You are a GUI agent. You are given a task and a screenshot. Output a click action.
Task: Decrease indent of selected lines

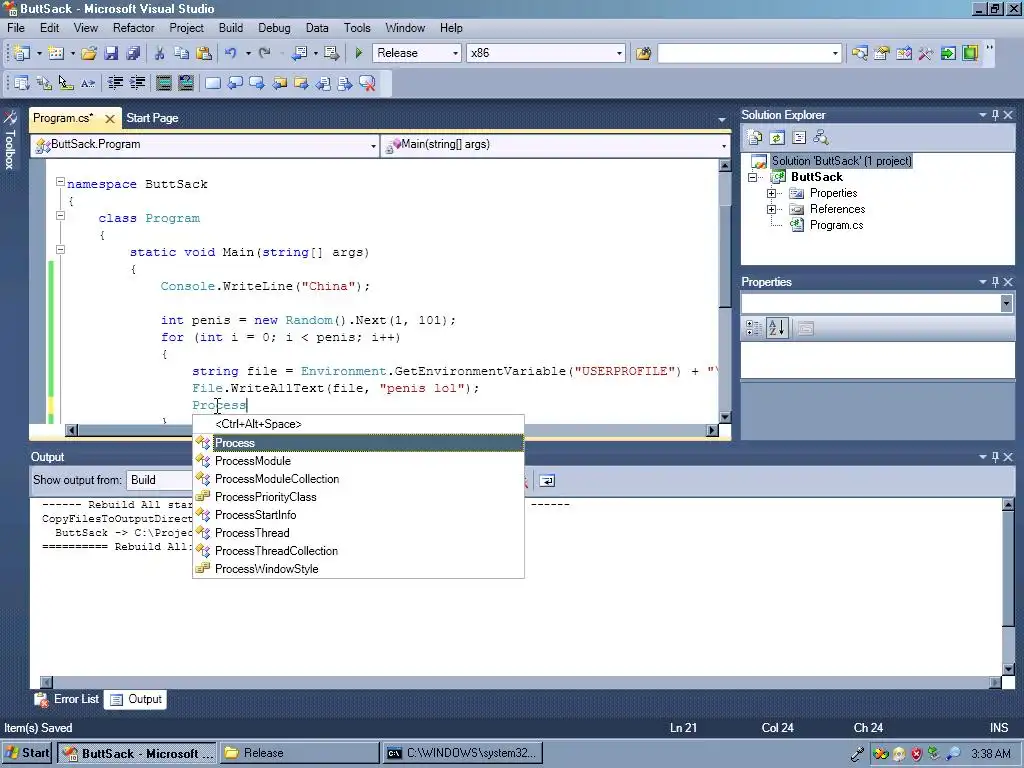116,83
